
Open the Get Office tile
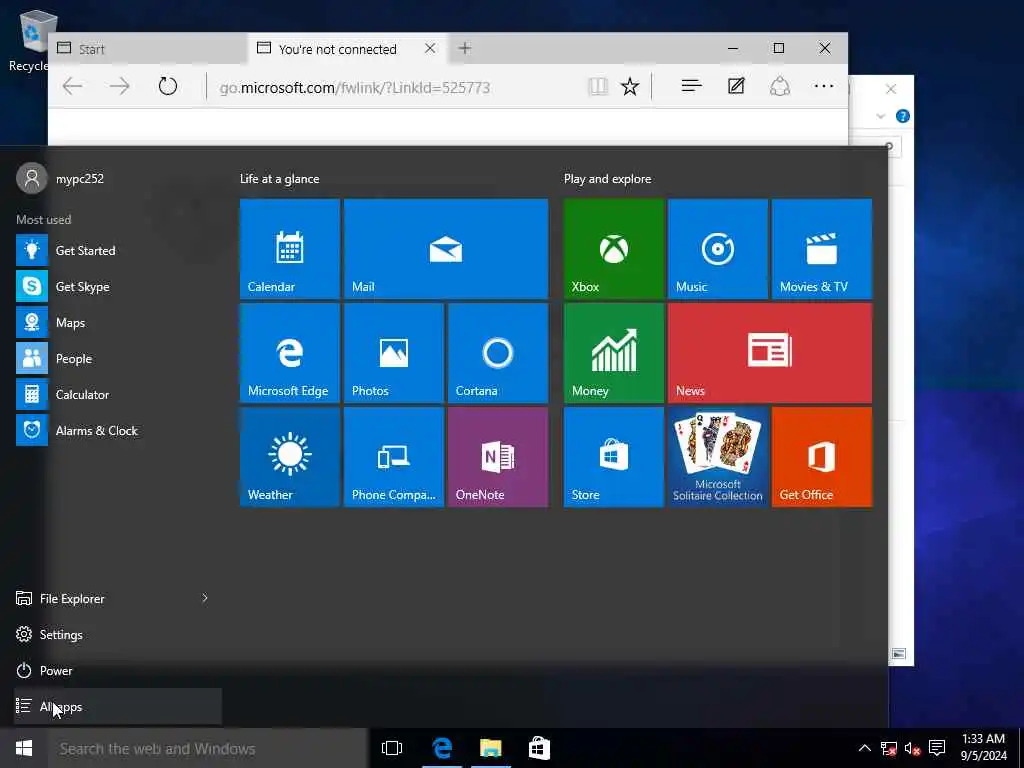click(822, 456)
